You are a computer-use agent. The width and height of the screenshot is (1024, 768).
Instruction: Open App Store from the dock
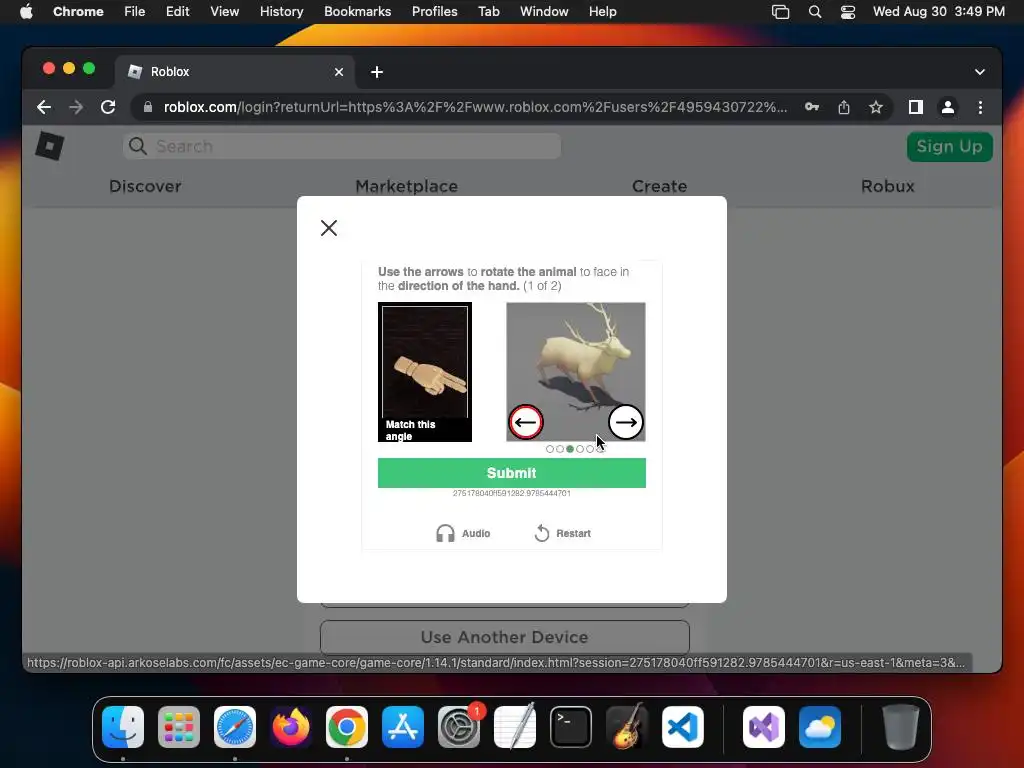(x=403, y=727)
